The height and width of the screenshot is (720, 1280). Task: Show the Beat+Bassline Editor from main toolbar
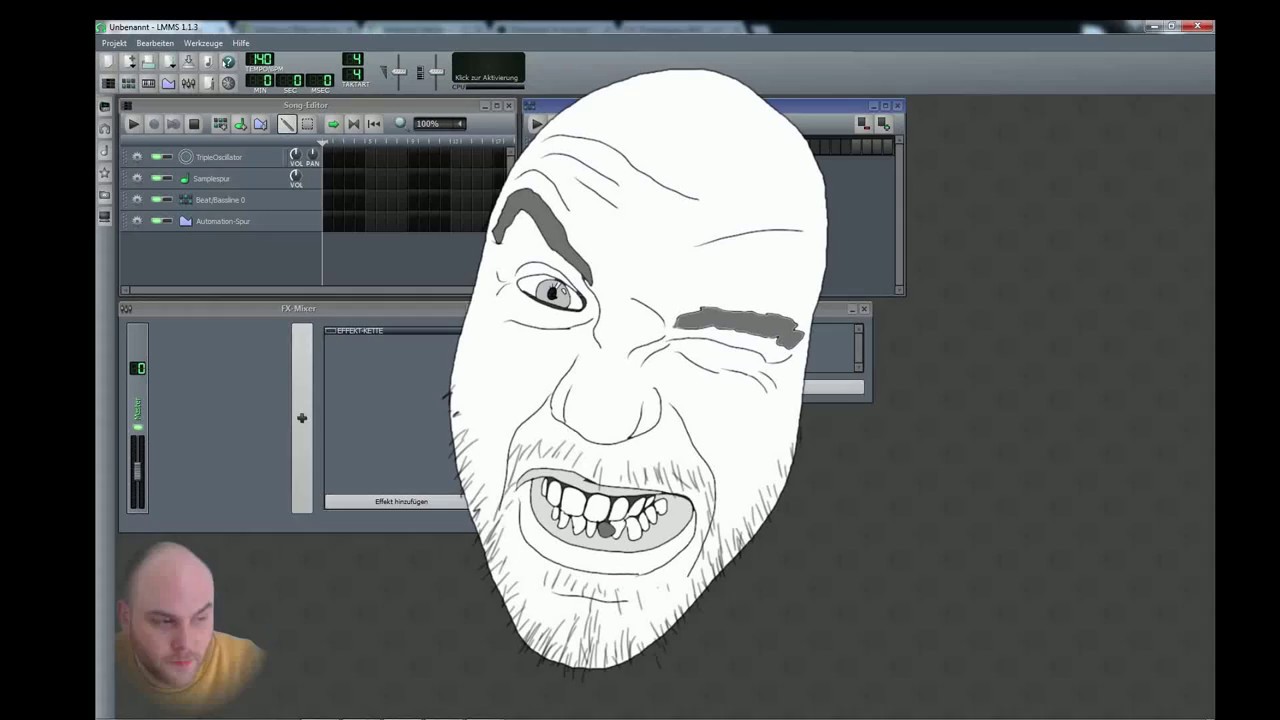[128, 83]
